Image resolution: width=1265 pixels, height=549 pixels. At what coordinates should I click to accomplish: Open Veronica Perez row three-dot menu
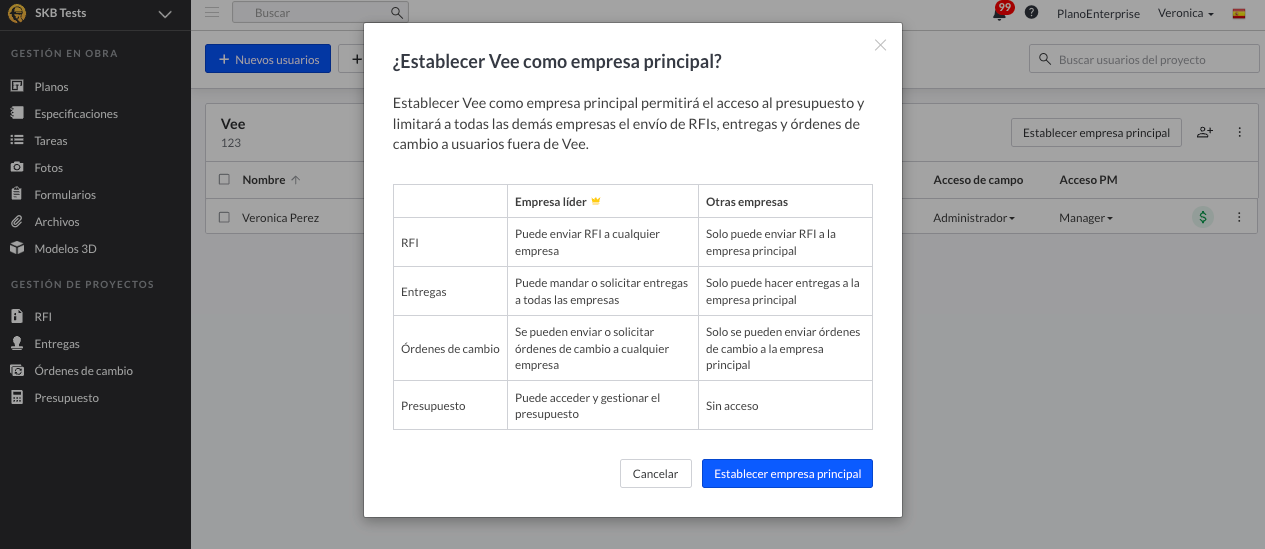click(1239, 217)
